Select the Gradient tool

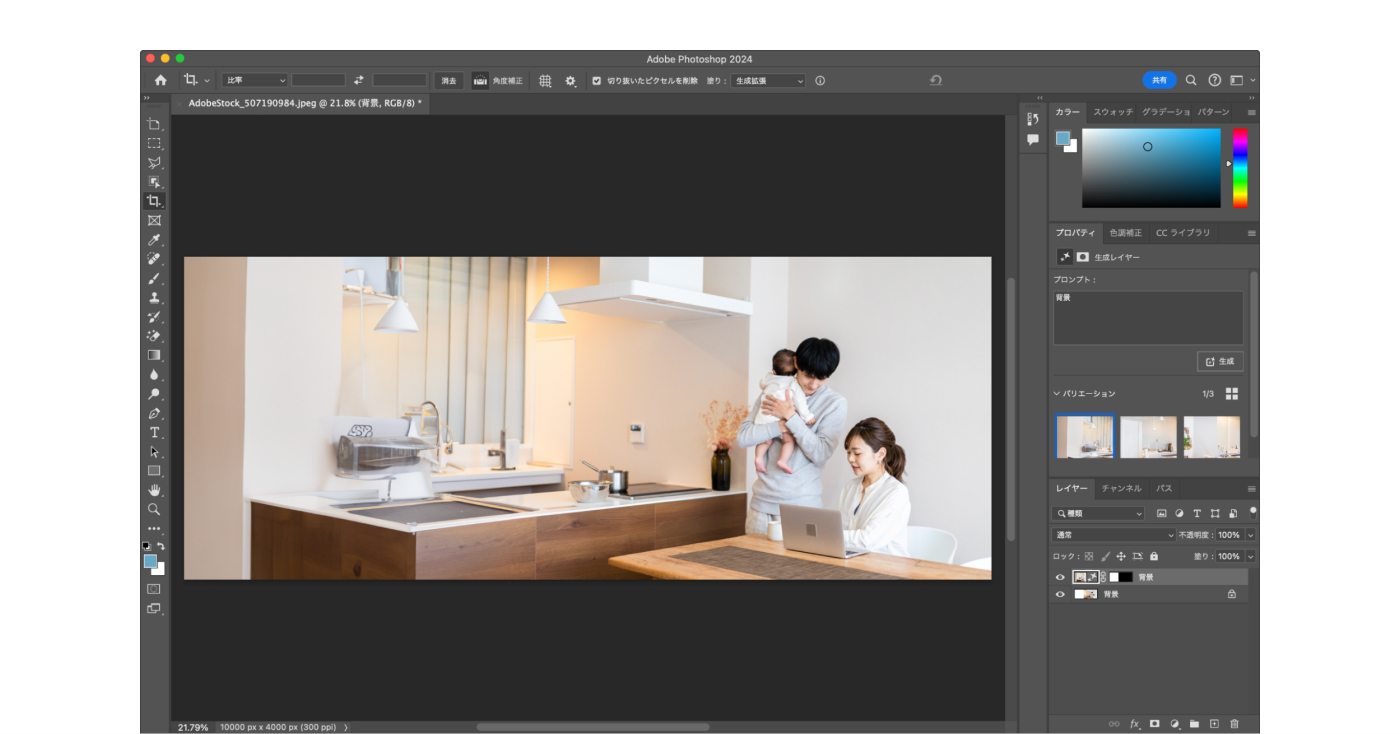point(154,355)
